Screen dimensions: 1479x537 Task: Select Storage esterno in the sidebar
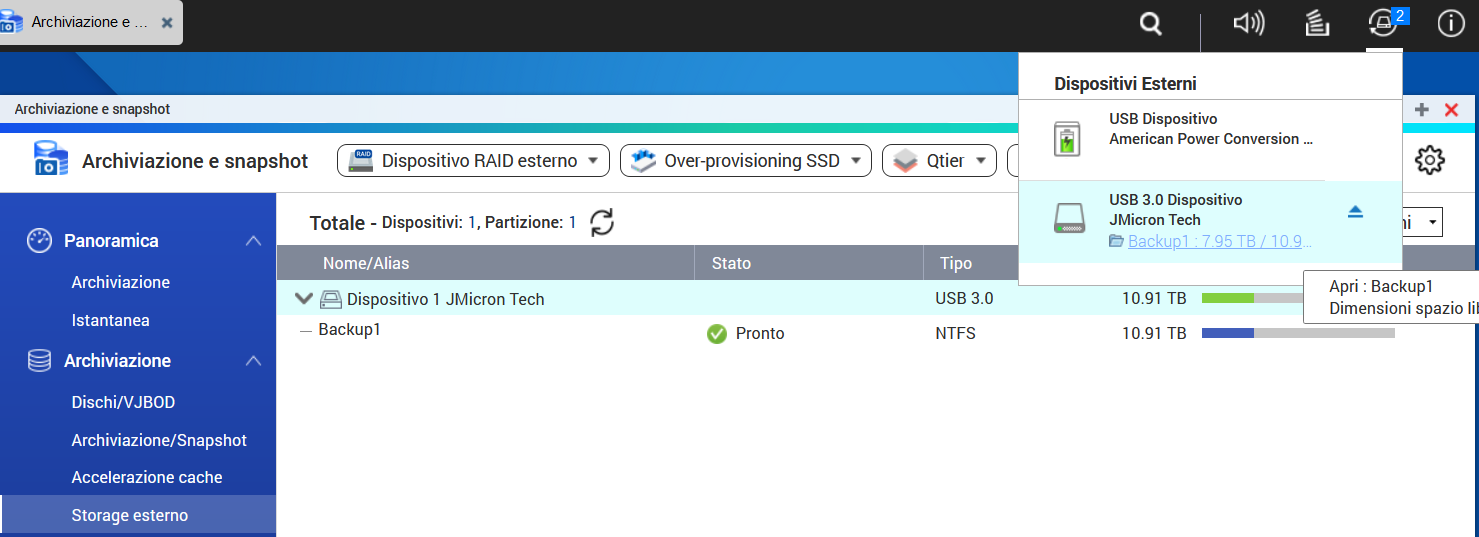coord(130,516)
